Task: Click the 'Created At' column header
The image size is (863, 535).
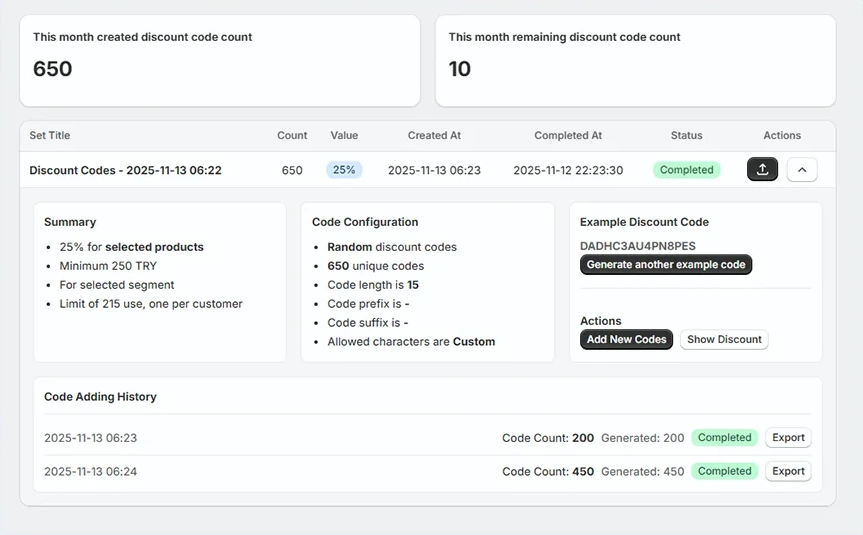Action: (434, 135)
